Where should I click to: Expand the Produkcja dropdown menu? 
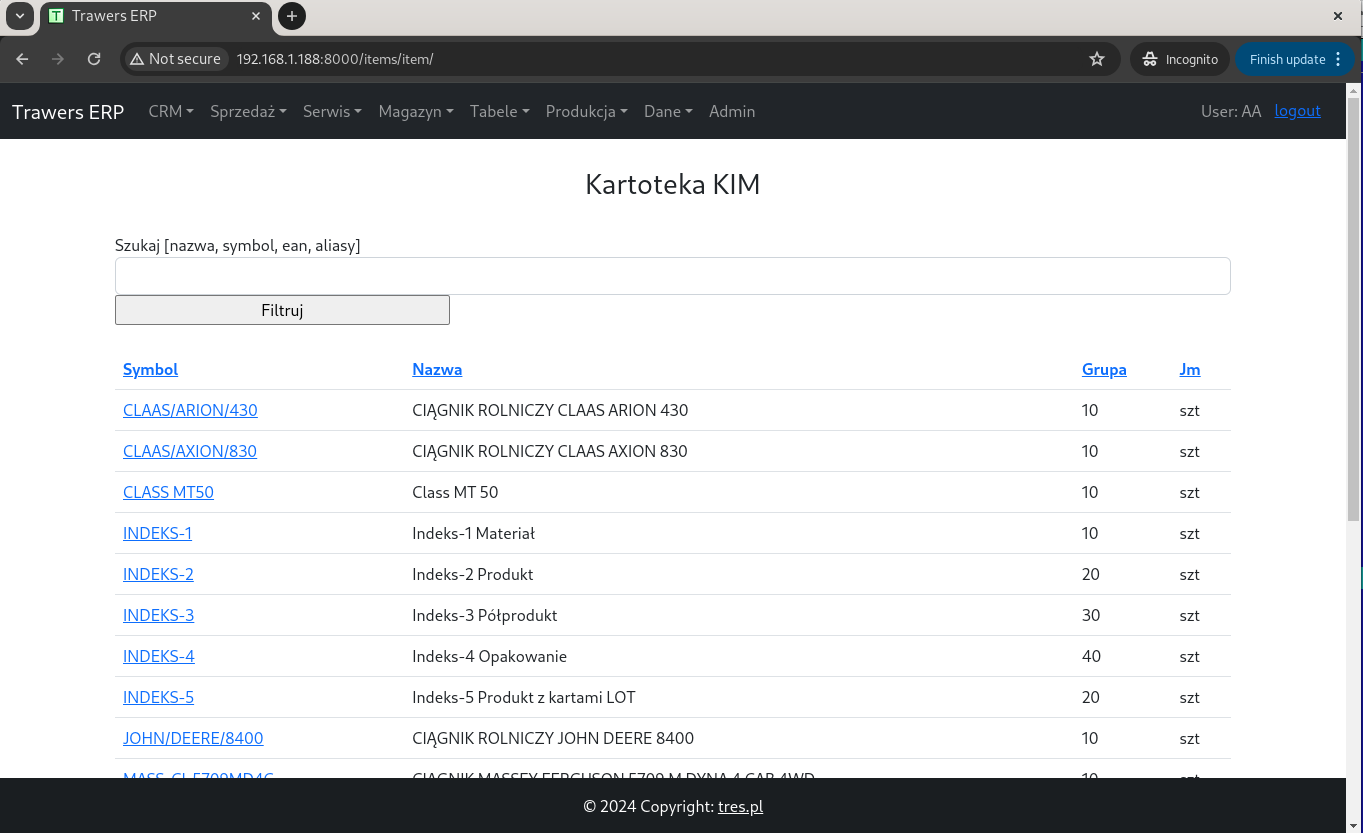pyautogui.click(x=586, y=111)
